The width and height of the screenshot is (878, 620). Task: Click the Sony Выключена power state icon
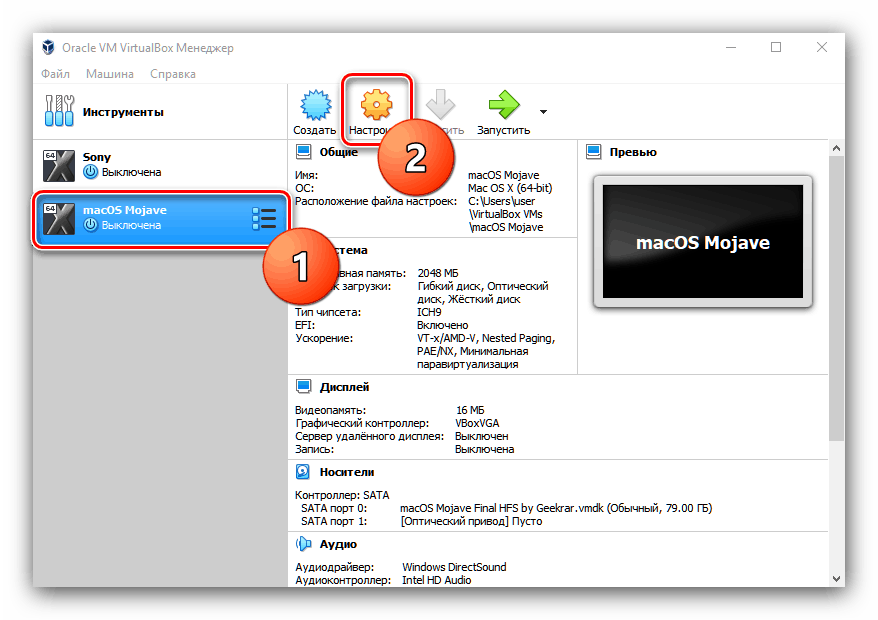click(x=90, y=172)
